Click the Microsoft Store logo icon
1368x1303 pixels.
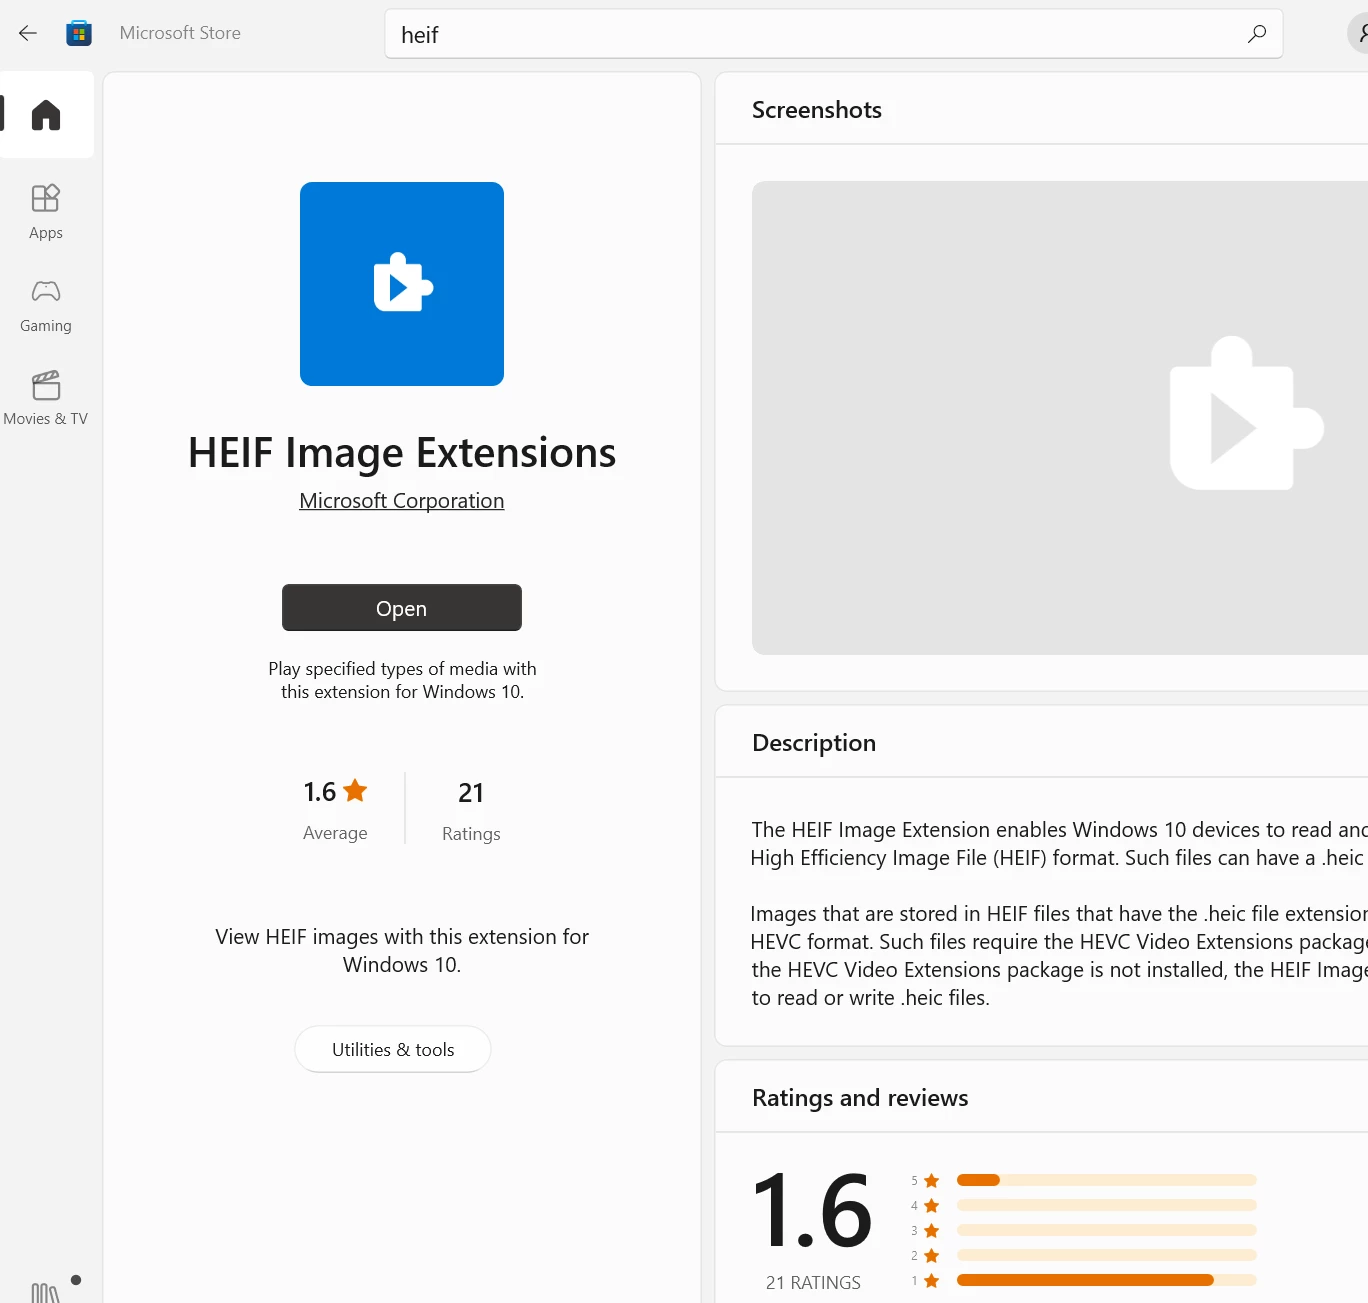tap(79, 33)
